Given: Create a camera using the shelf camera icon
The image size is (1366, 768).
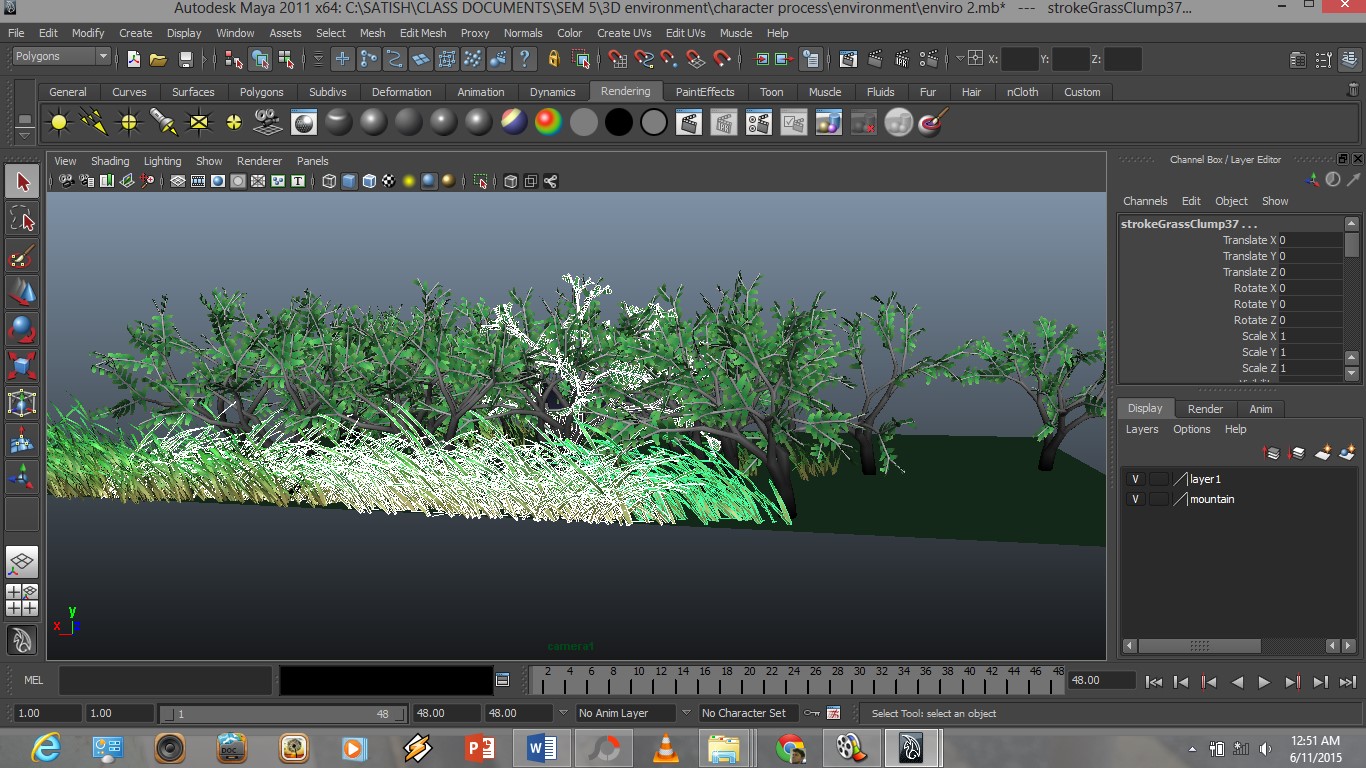Looking at the screenshot, I should click(267, 123).
